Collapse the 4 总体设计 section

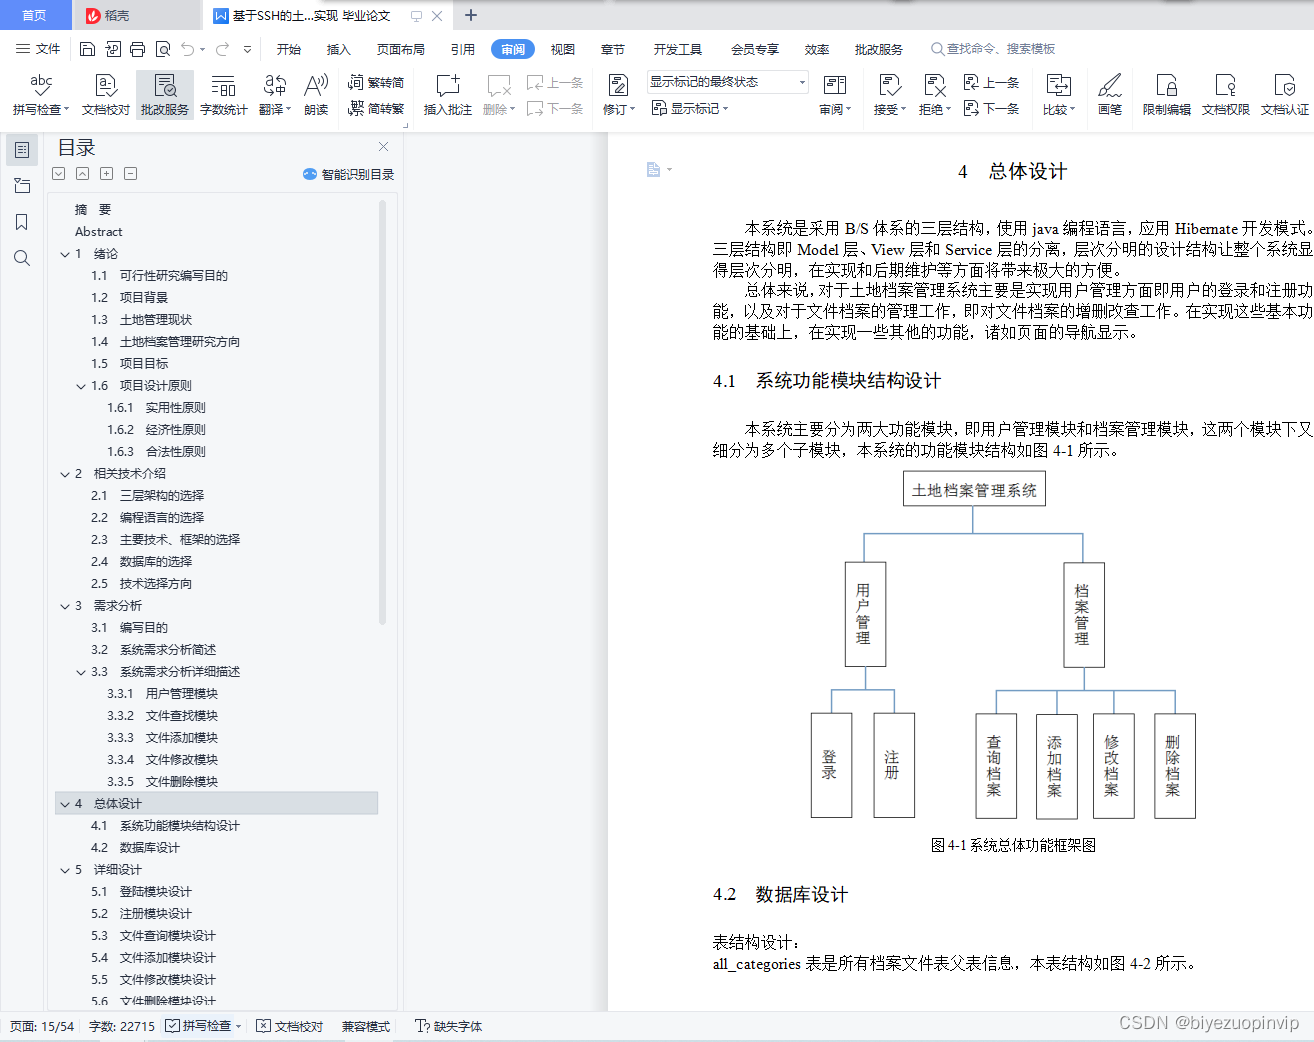coord(65,804)
